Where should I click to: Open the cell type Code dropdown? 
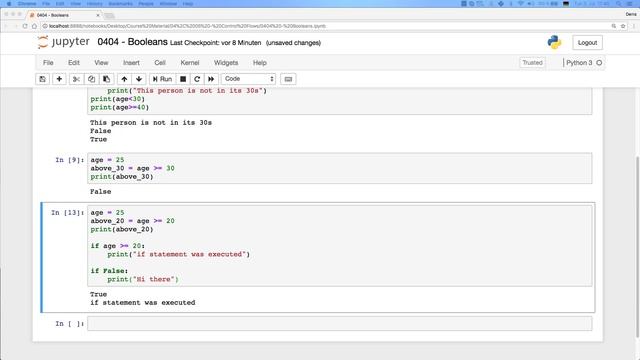click(249, 79)
